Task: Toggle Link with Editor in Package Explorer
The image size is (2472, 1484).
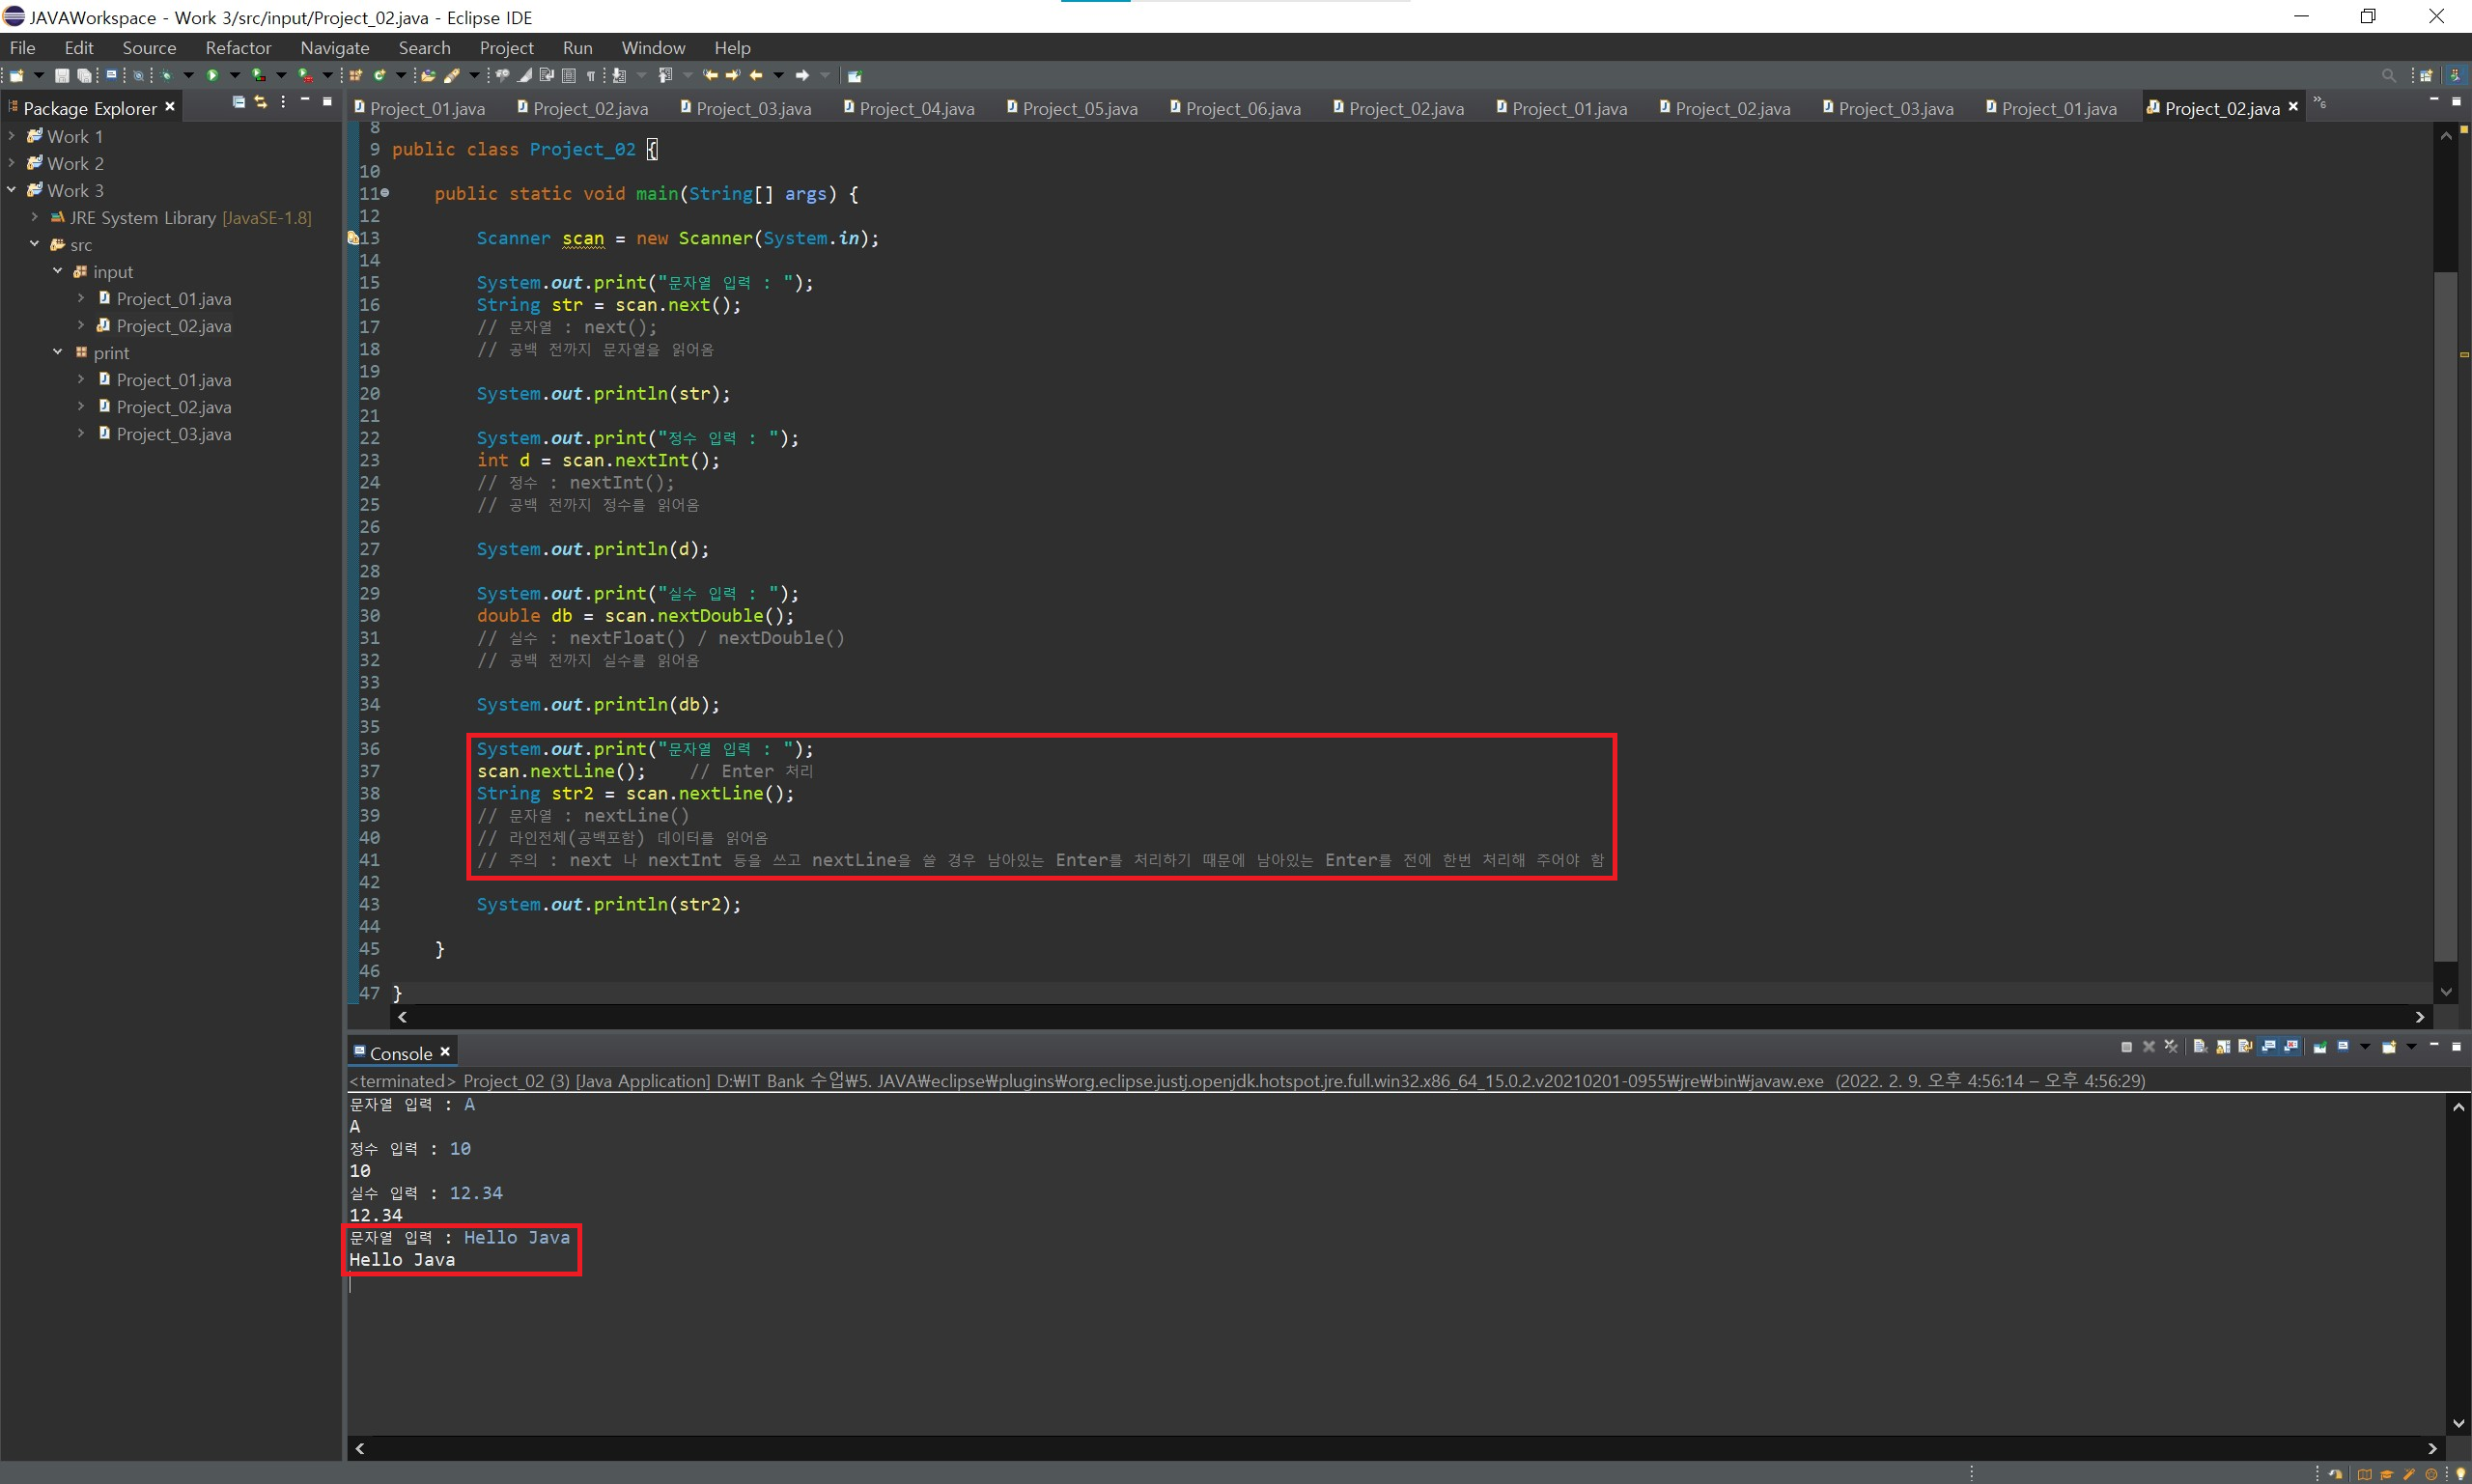Action: [261, 102]
